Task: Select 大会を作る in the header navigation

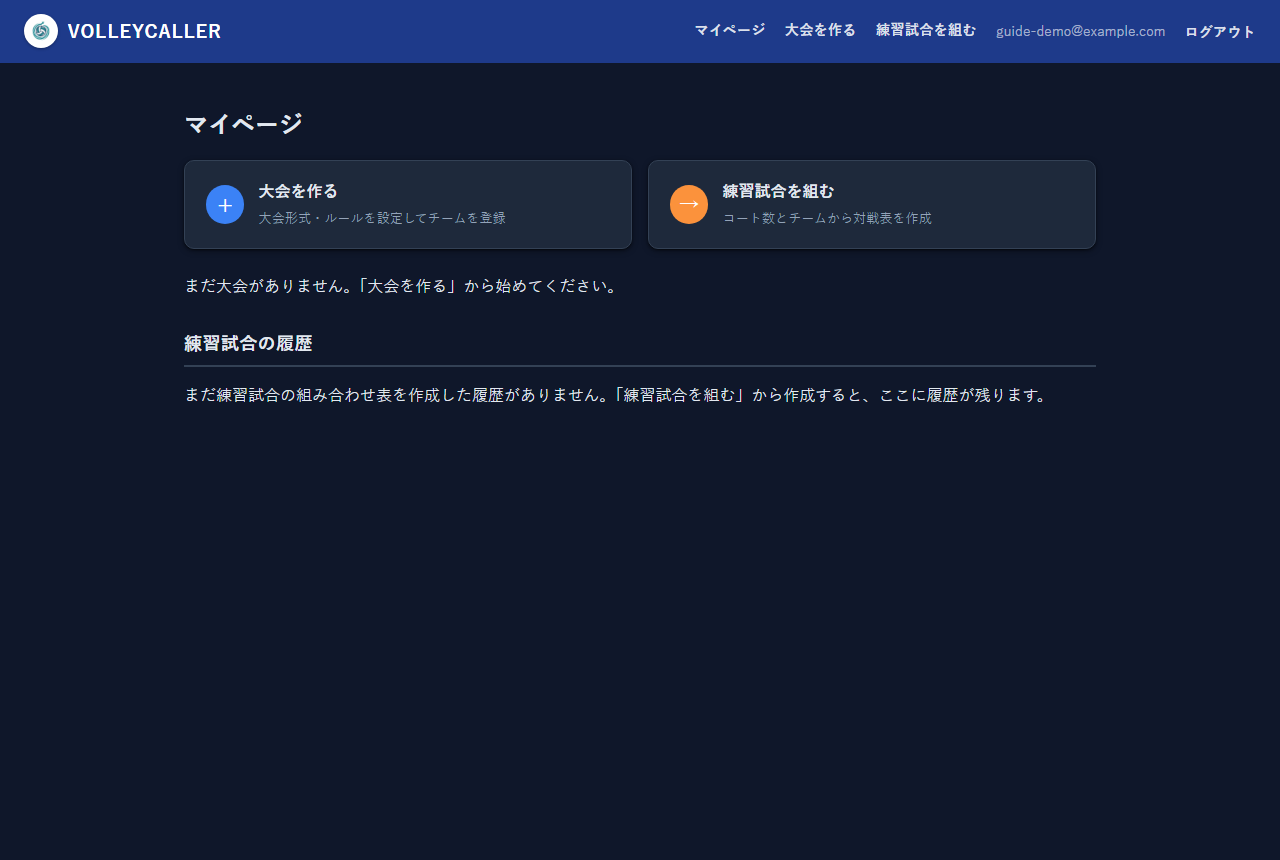Action: pyautogui.click(x=820, y=31)
